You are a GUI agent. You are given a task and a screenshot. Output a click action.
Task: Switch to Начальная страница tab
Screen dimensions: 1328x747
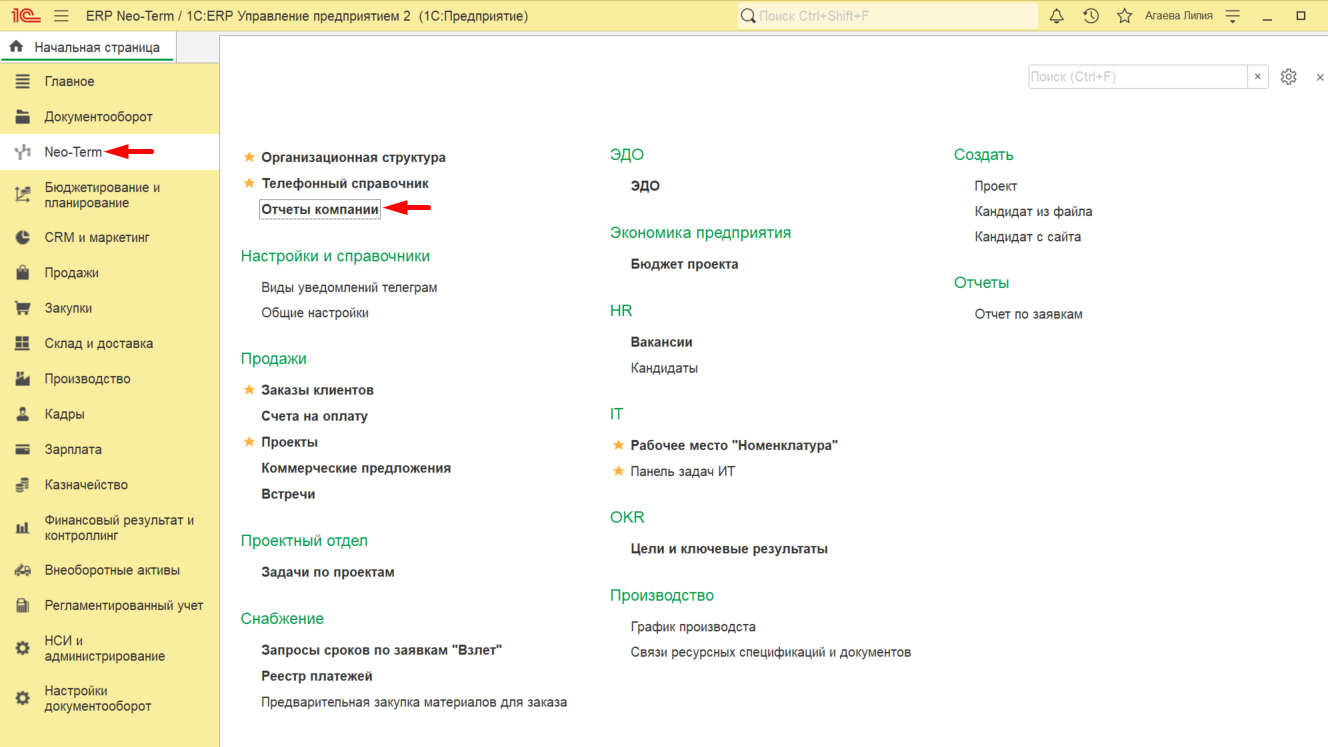click(87, 47)
